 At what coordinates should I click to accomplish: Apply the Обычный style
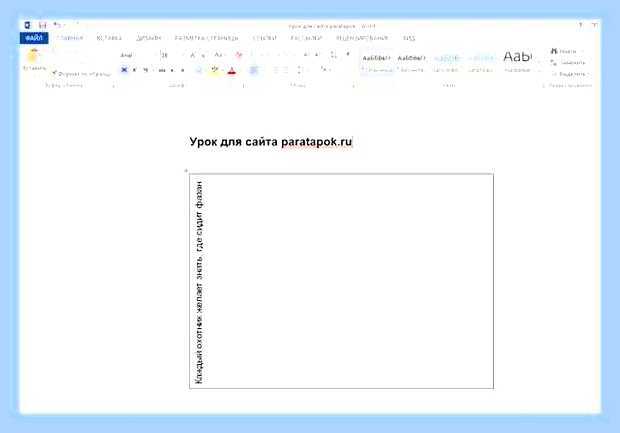[x=377, y=63]
